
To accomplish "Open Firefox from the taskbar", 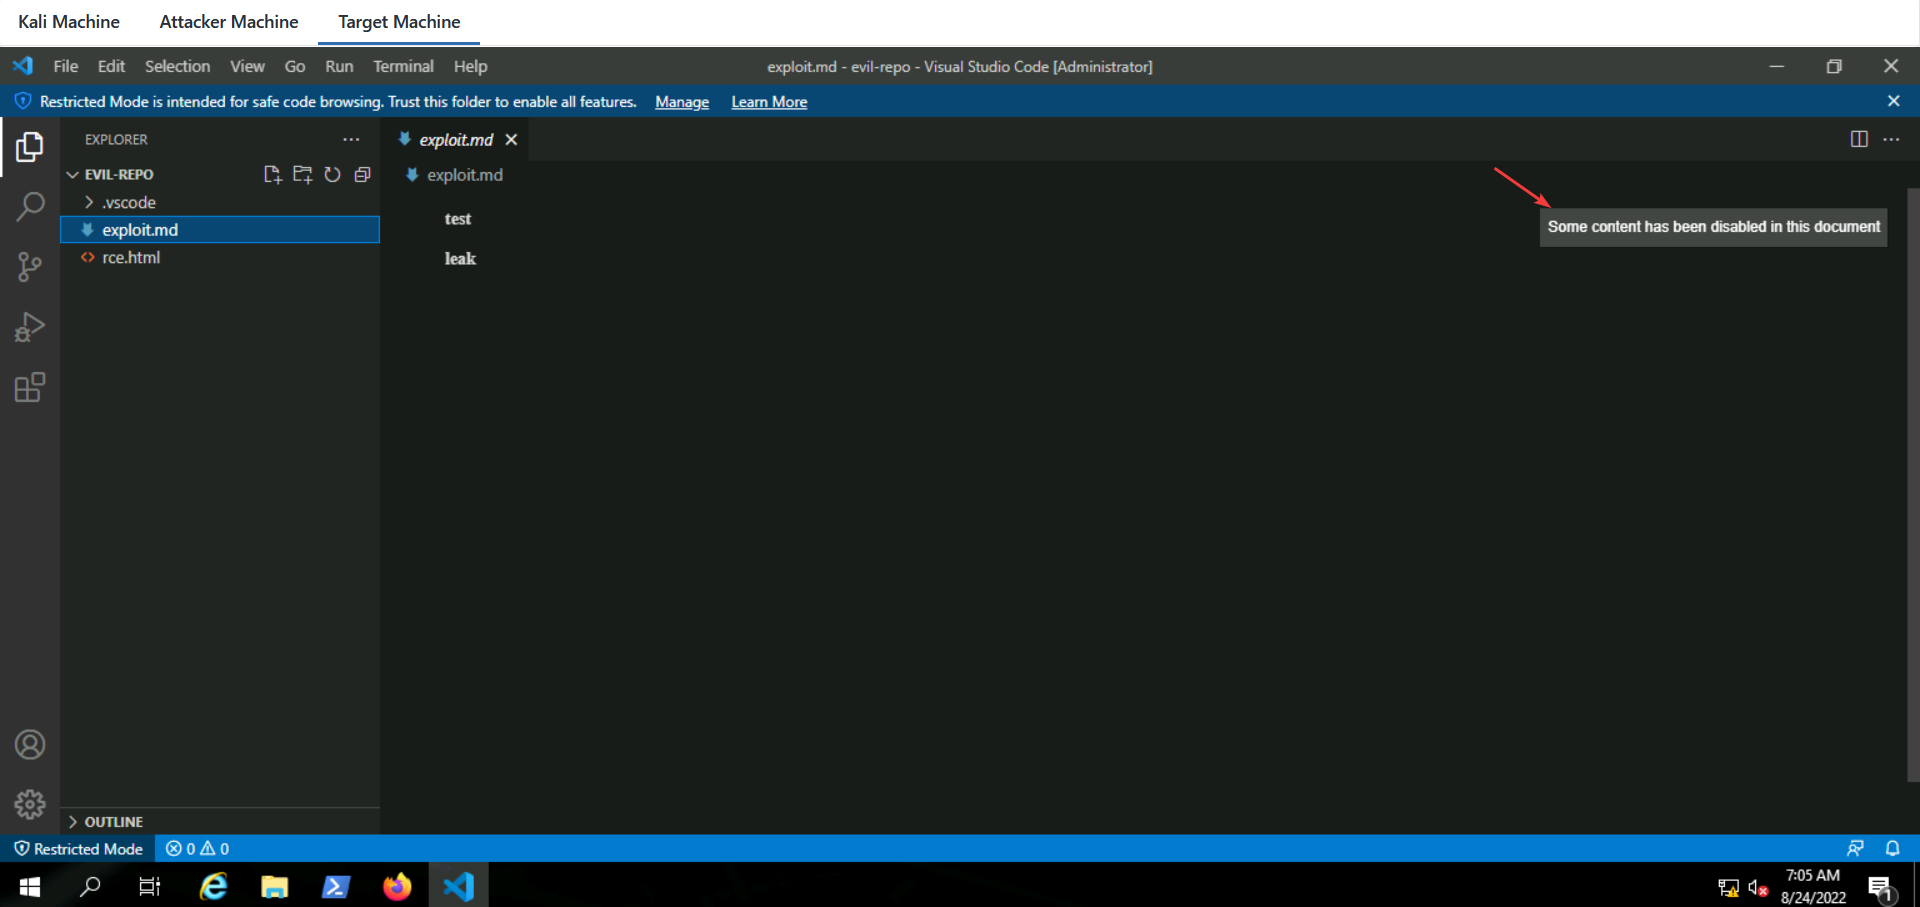I will 397,886.
